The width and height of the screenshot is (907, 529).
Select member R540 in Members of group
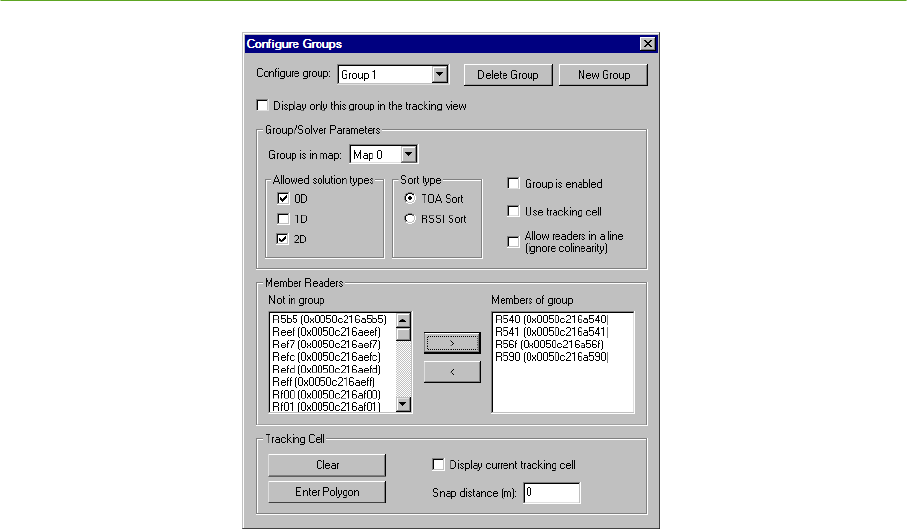[x=563, y=319]
